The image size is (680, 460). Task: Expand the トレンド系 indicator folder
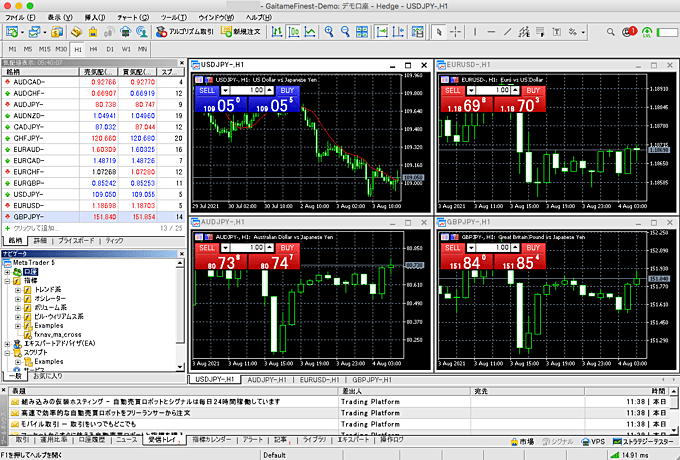pyautogui.click(x=18, y=290)
